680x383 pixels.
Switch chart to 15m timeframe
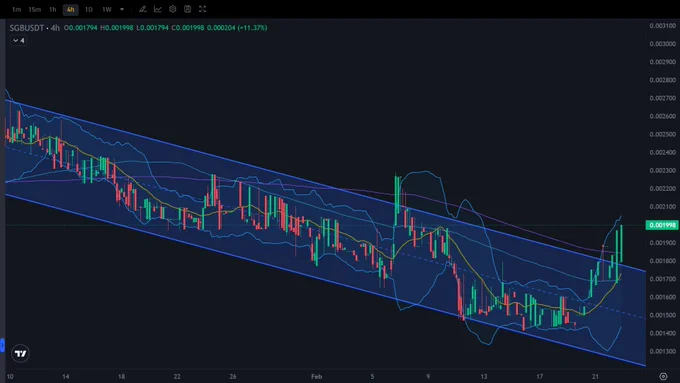[34, 9]
